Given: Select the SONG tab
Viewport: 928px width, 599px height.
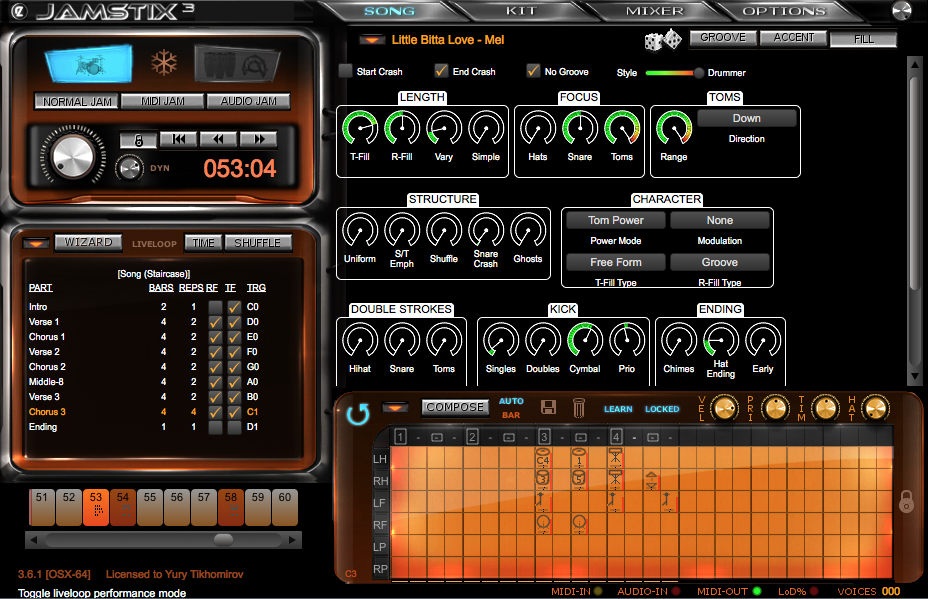Looking at the screenshot, I should click(389, 11).
